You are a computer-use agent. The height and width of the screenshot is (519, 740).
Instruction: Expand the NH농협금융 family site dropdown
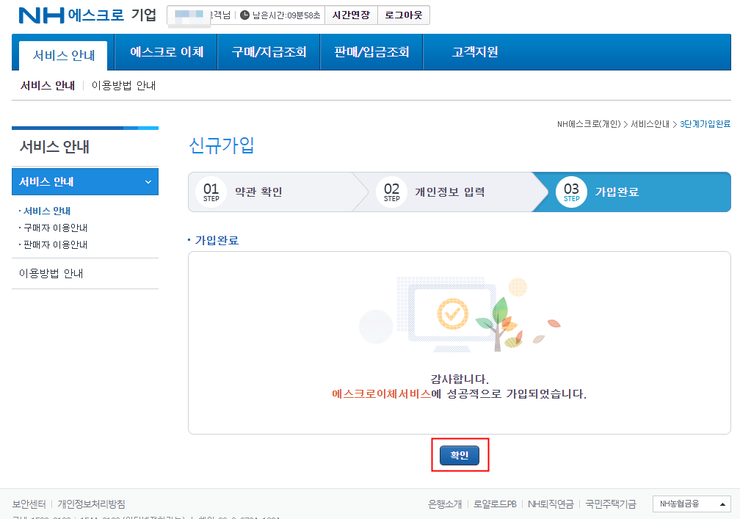[692, 504]
